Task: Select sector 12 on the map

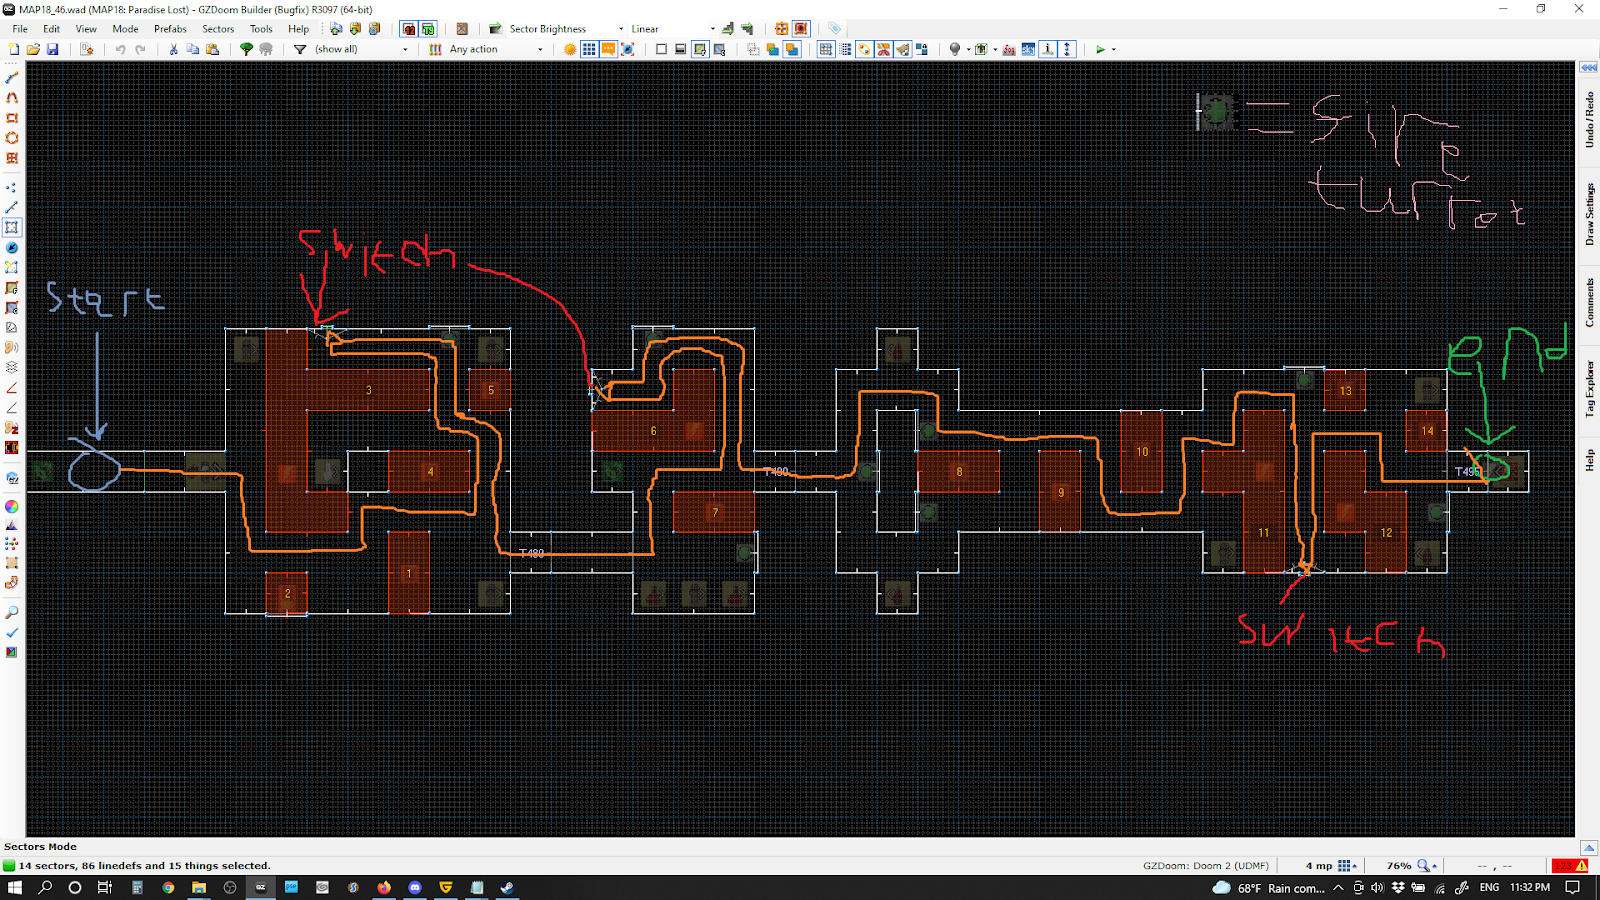Action: 1386,532
